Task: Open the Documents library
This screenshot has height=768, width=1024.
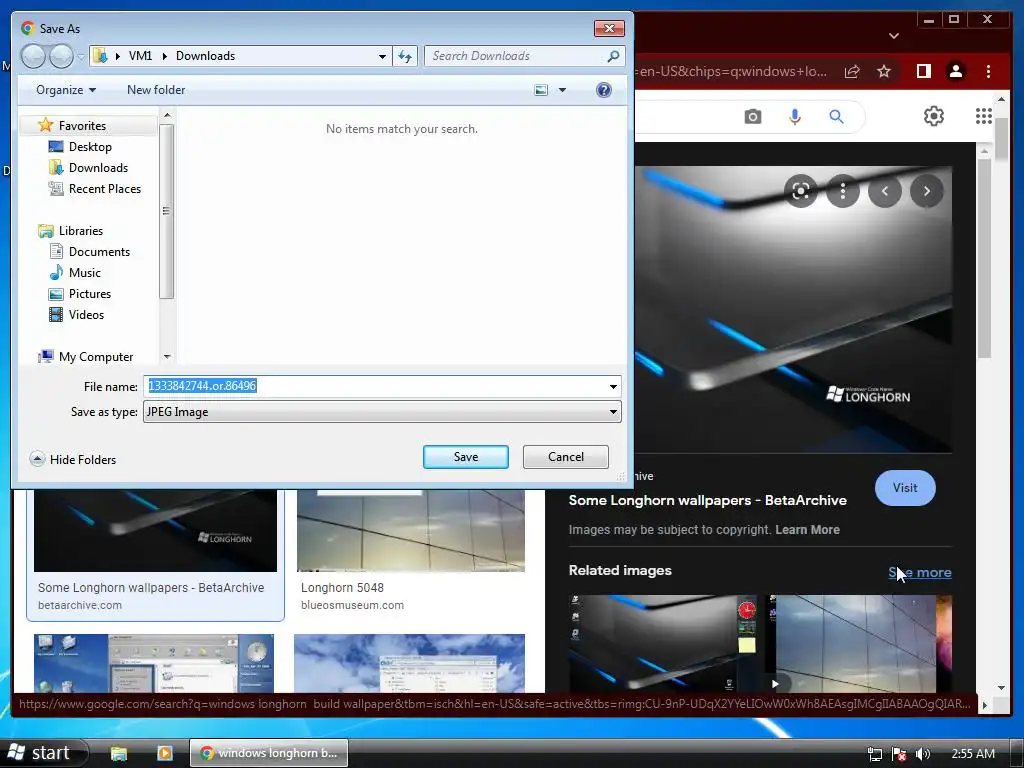Action: point(99,251)
